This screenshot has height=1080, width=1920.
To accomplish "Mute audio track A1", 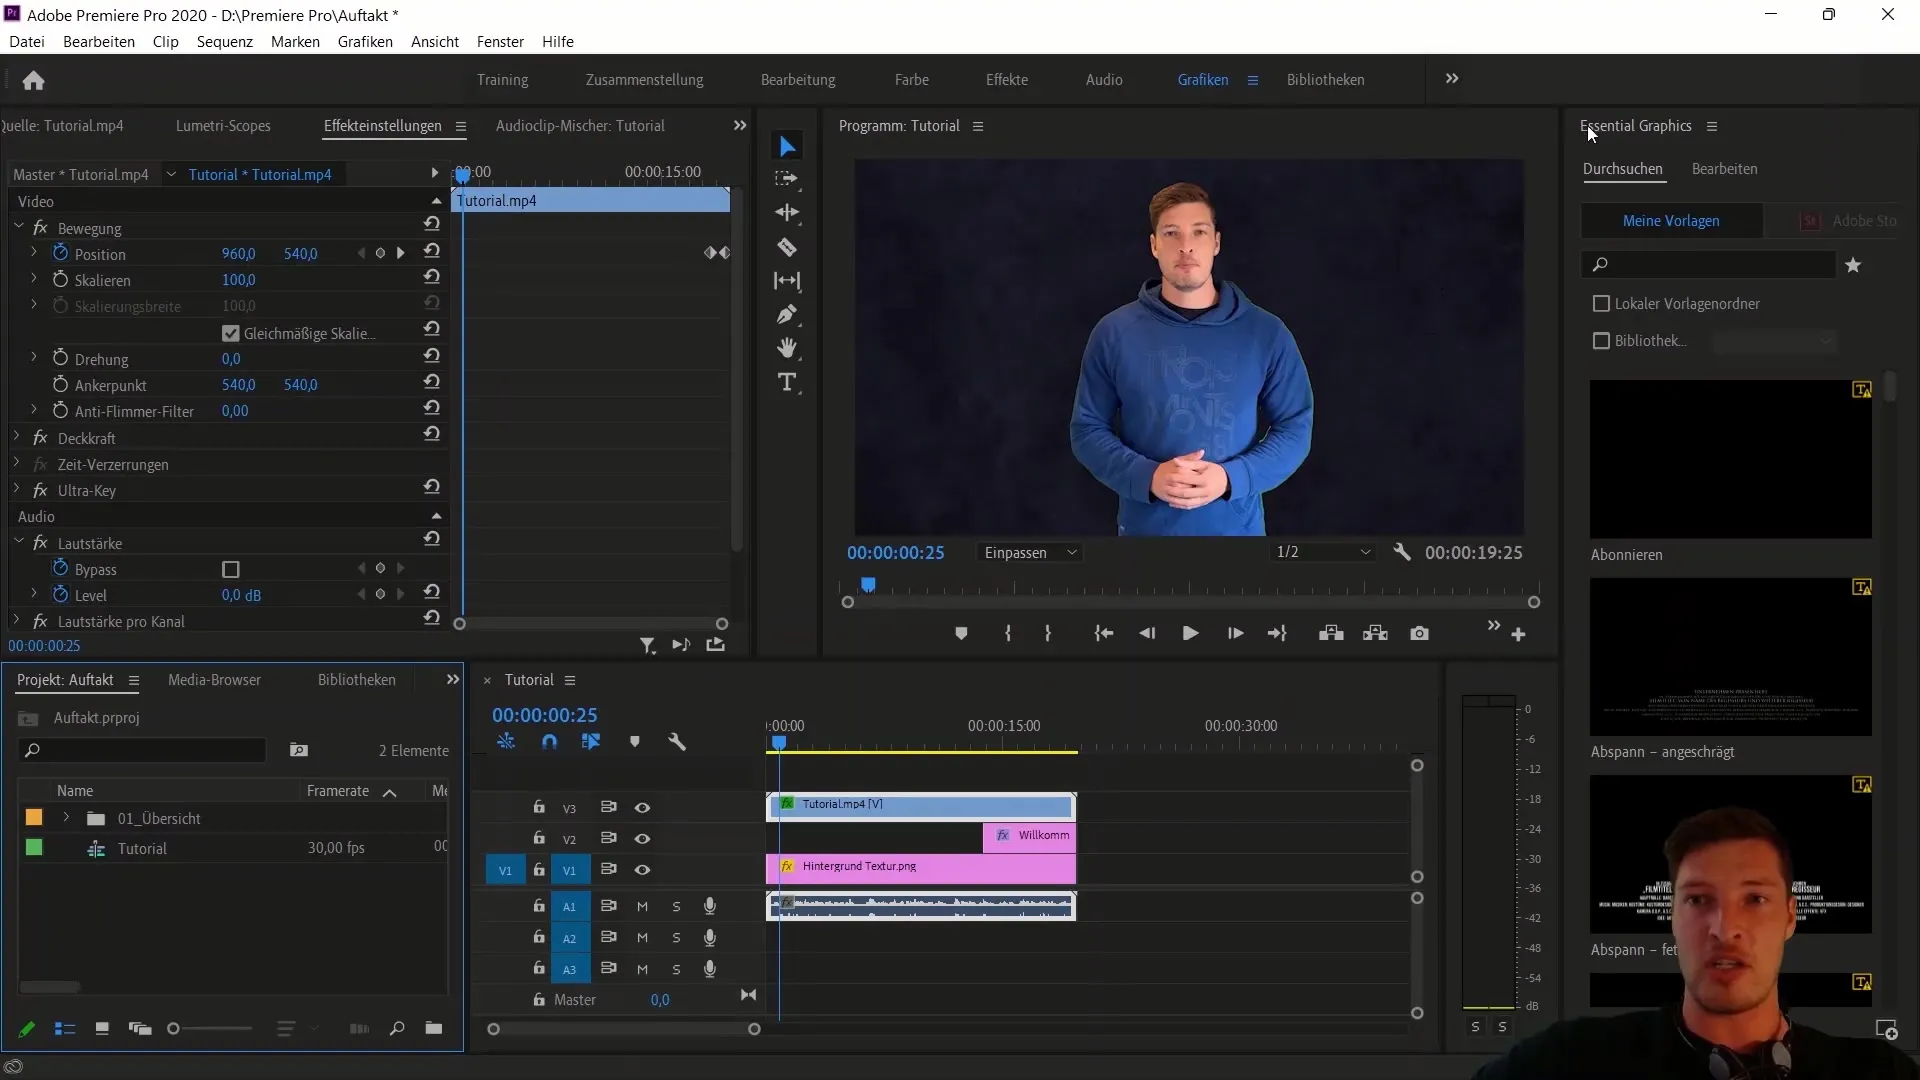I will point(643,906).
